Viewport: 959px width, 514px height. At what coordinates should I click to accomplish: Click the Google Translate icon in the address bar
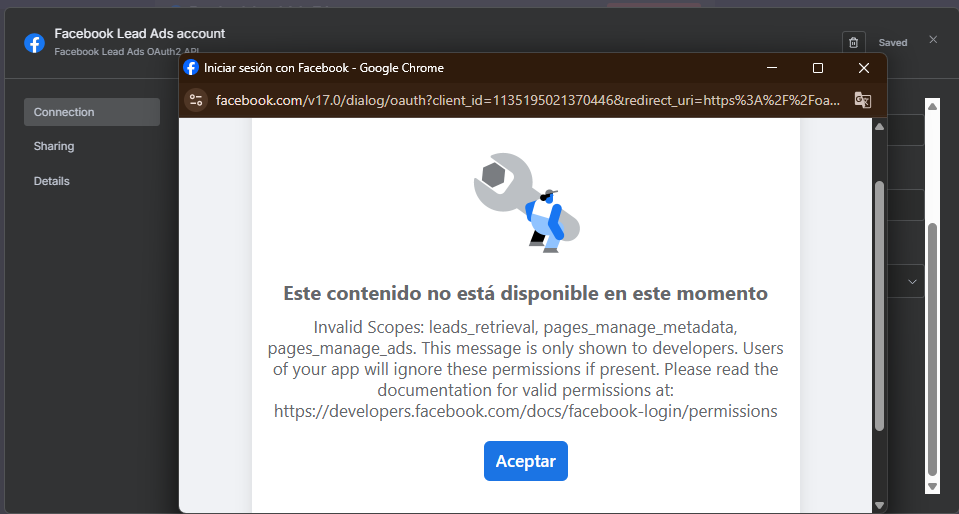(862, 100)
